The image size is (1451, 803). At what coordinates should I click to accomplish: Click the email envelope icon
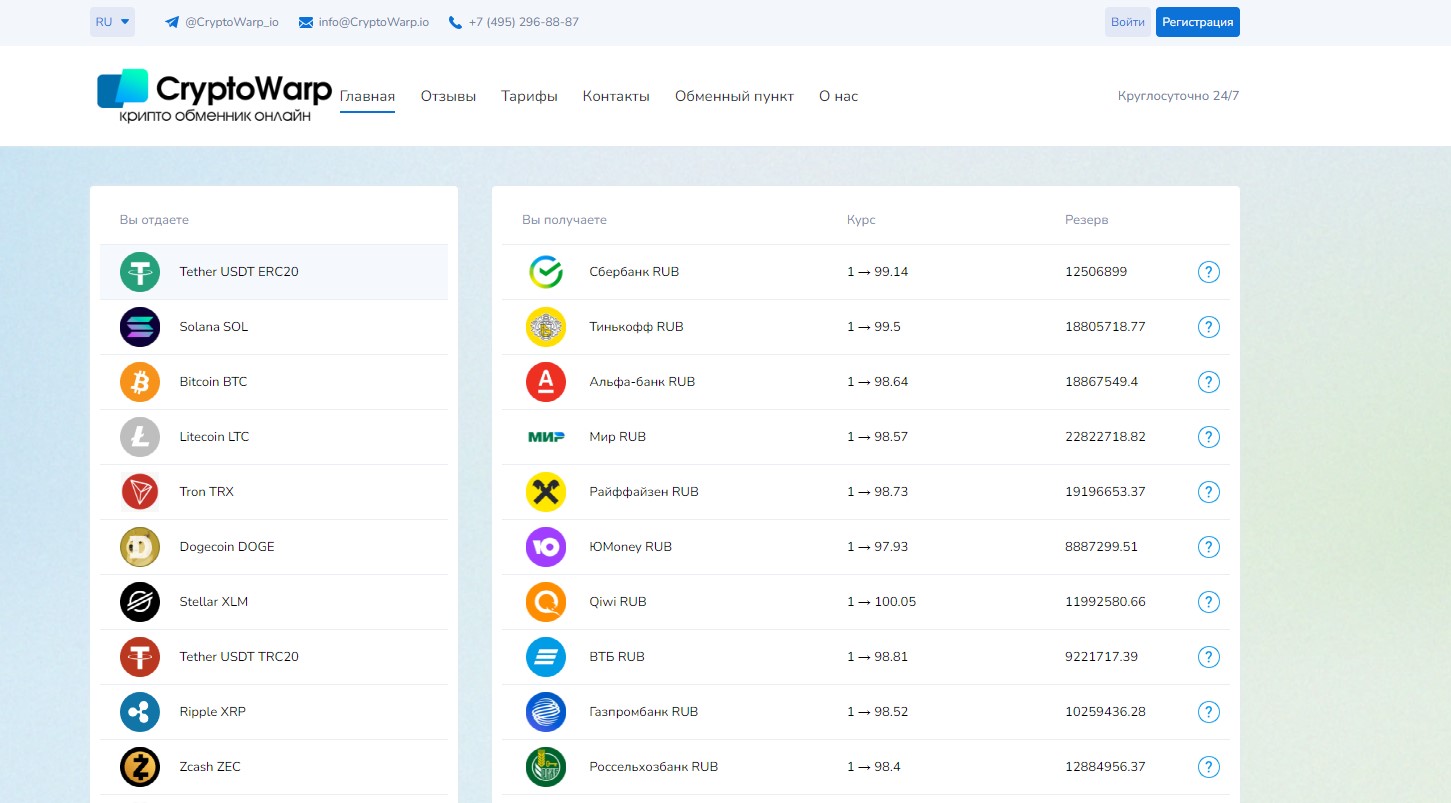pos(306,22)
